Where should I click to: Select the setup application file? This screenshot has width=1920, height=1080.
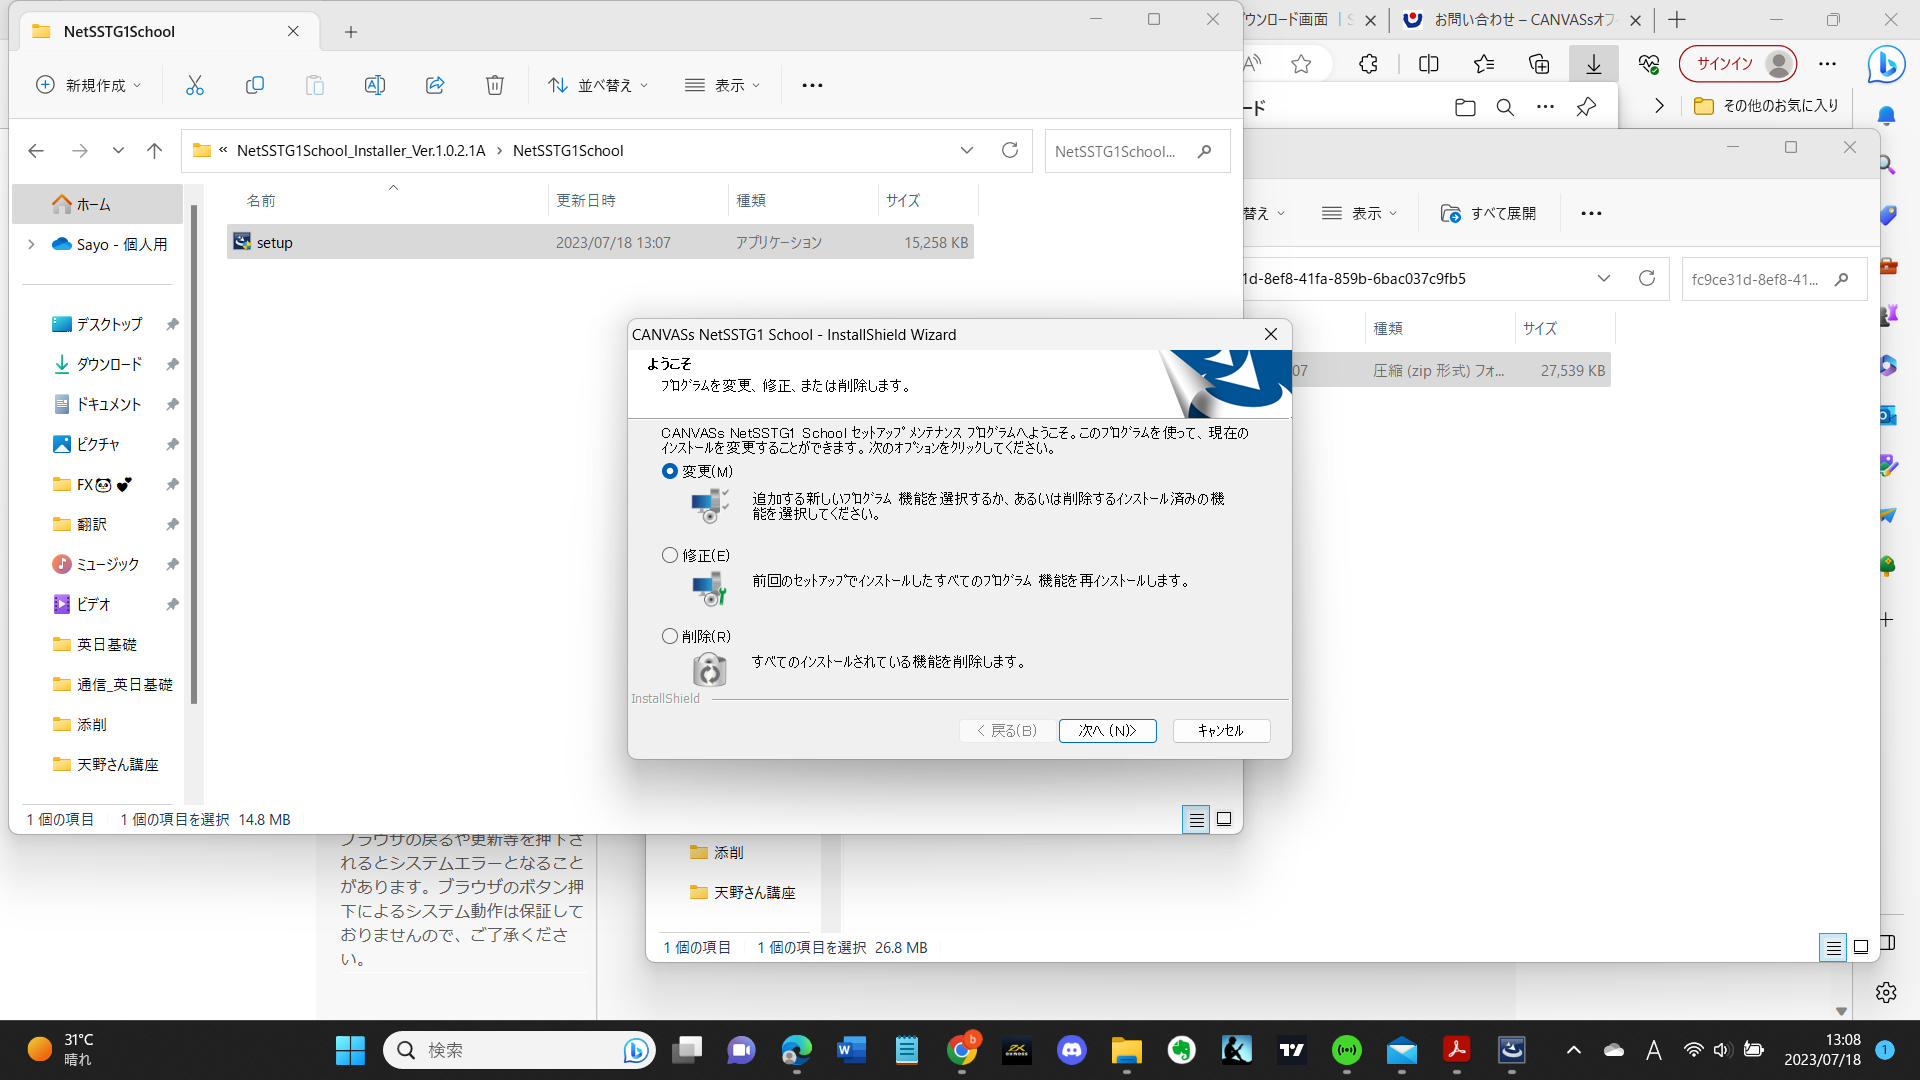[600, 242]
